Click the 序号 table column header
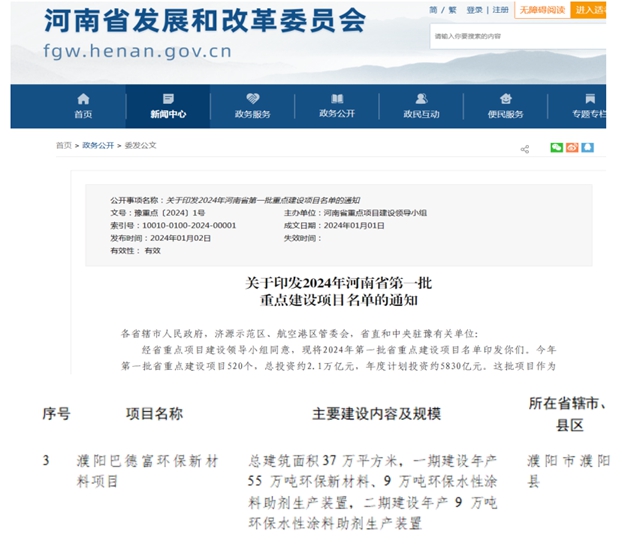This screenshot has width=640, height=545. coord(56,414)
